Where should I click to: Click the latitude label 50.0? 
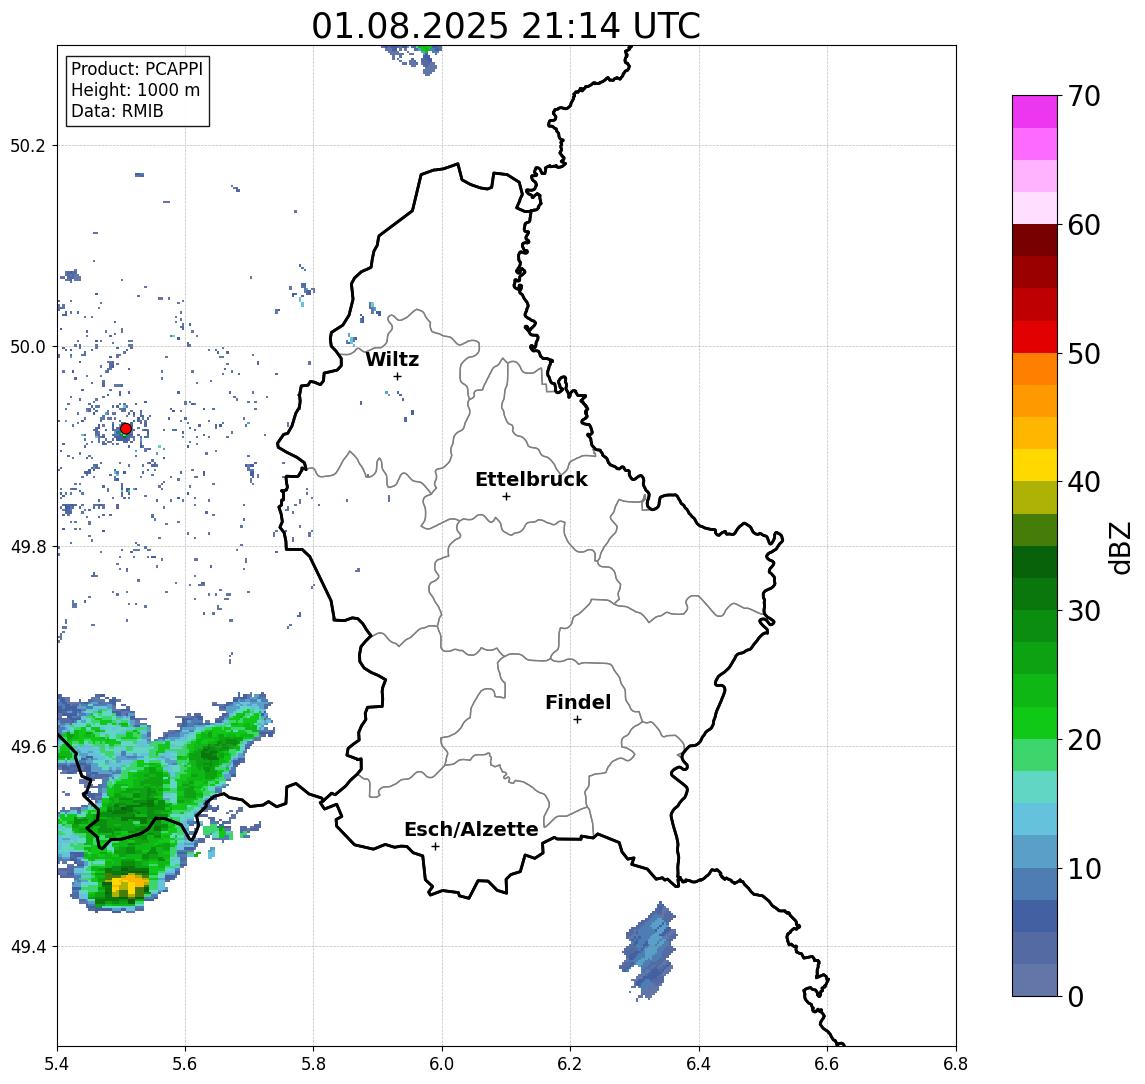tap(28, 346)
